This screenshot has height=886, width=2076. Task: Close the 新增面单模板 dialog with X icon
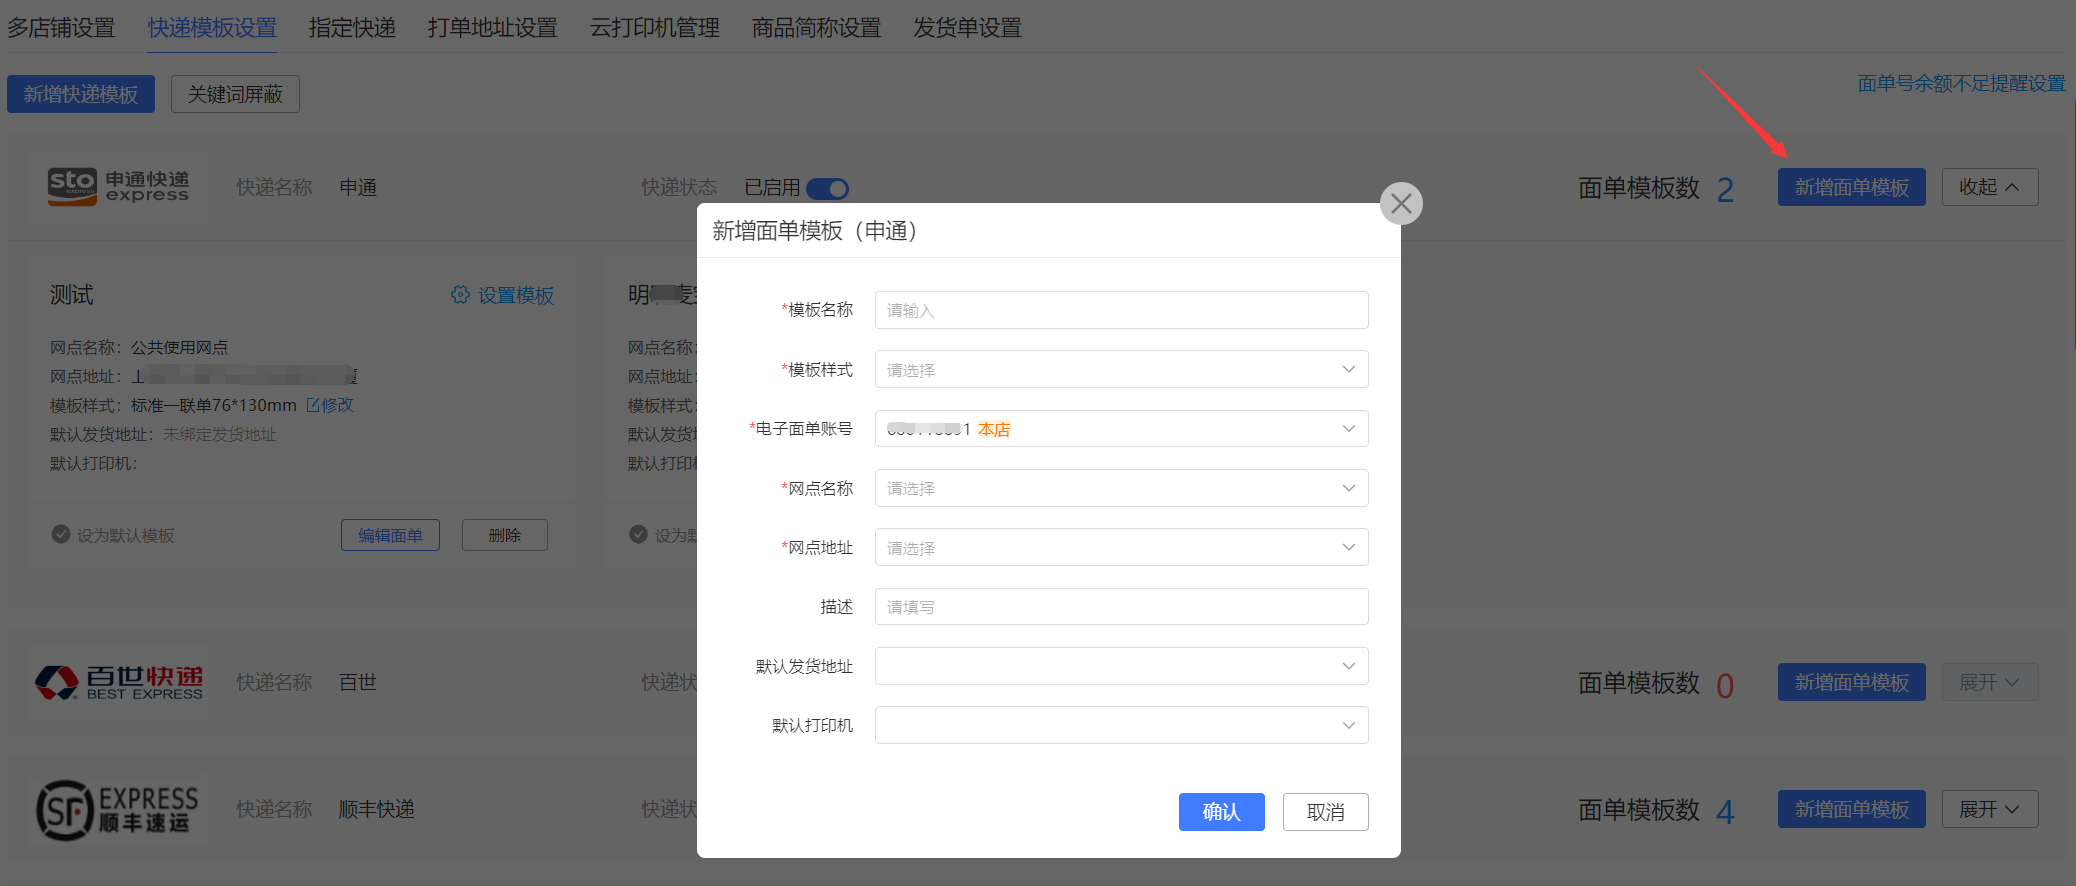point(1401,204)
